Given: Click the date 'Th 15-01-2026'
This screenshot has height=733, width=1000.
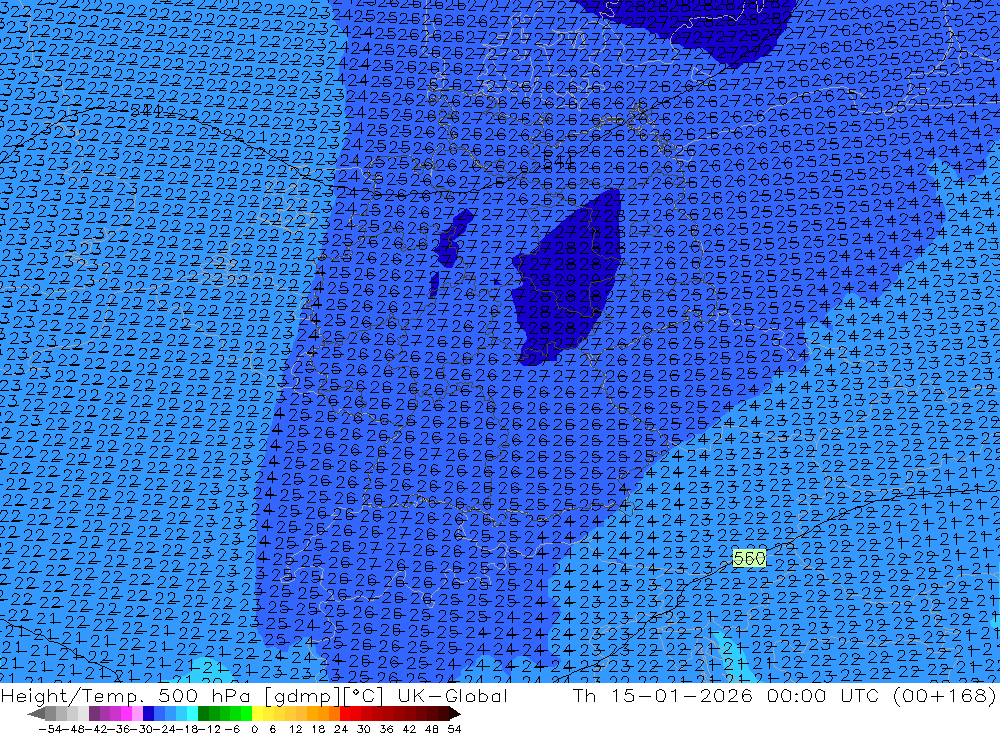Looking at the screenshot, I should pos(663,695).
